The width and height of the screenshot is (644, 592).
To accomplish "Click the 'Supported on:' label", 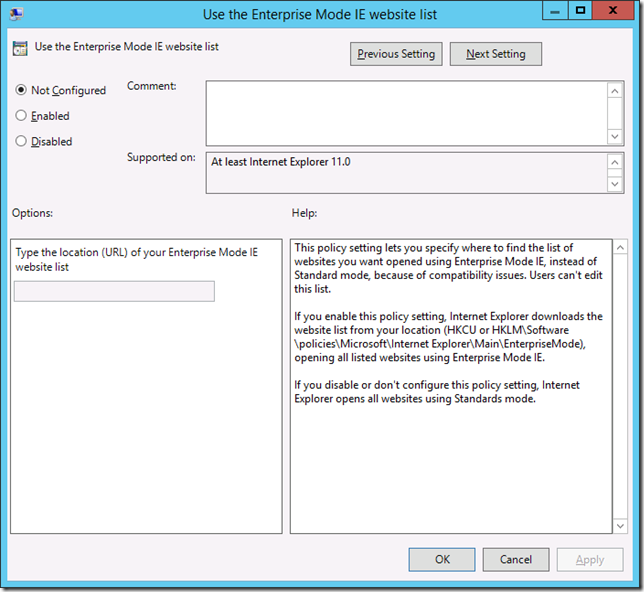I will (161, 157).
